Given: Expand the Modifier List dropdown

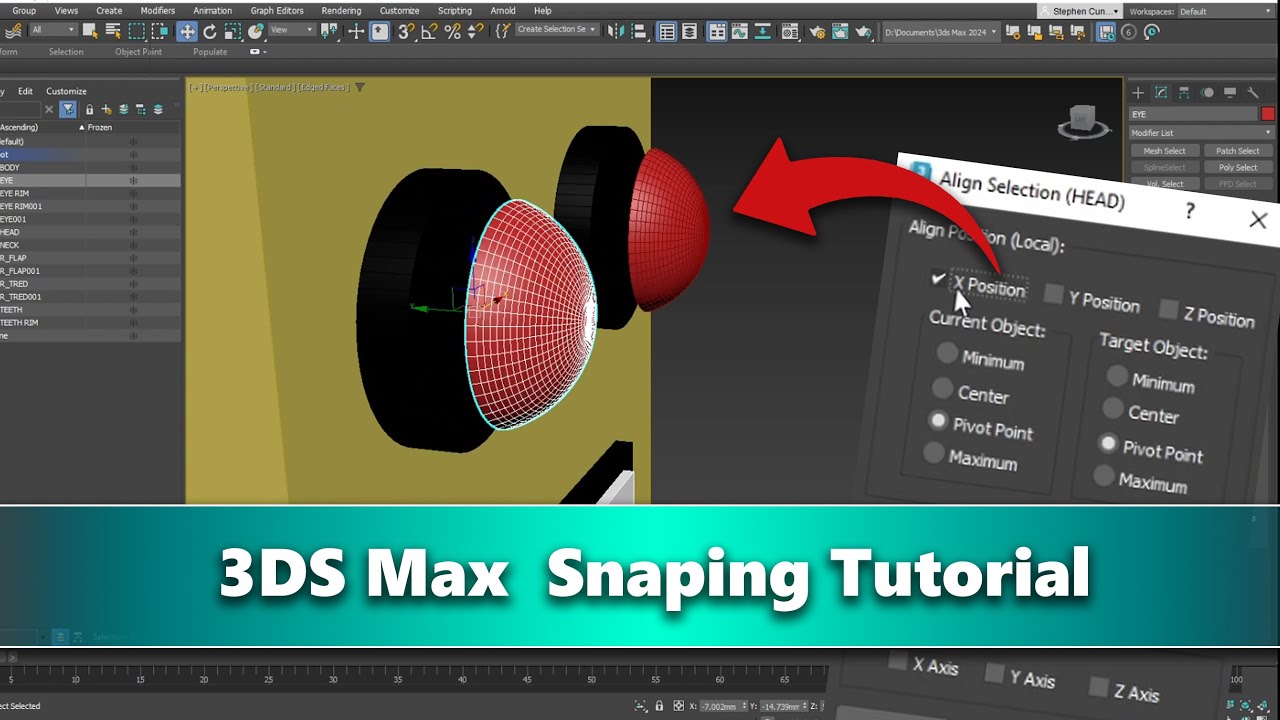Looking at the screenshot, I should 1202,133.
